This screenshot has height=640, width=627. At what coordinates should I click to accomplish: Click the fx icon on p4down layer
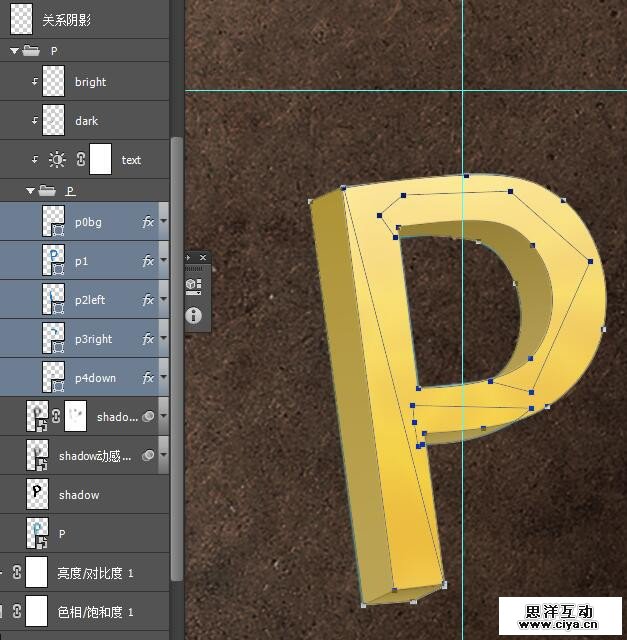point(148,378)
